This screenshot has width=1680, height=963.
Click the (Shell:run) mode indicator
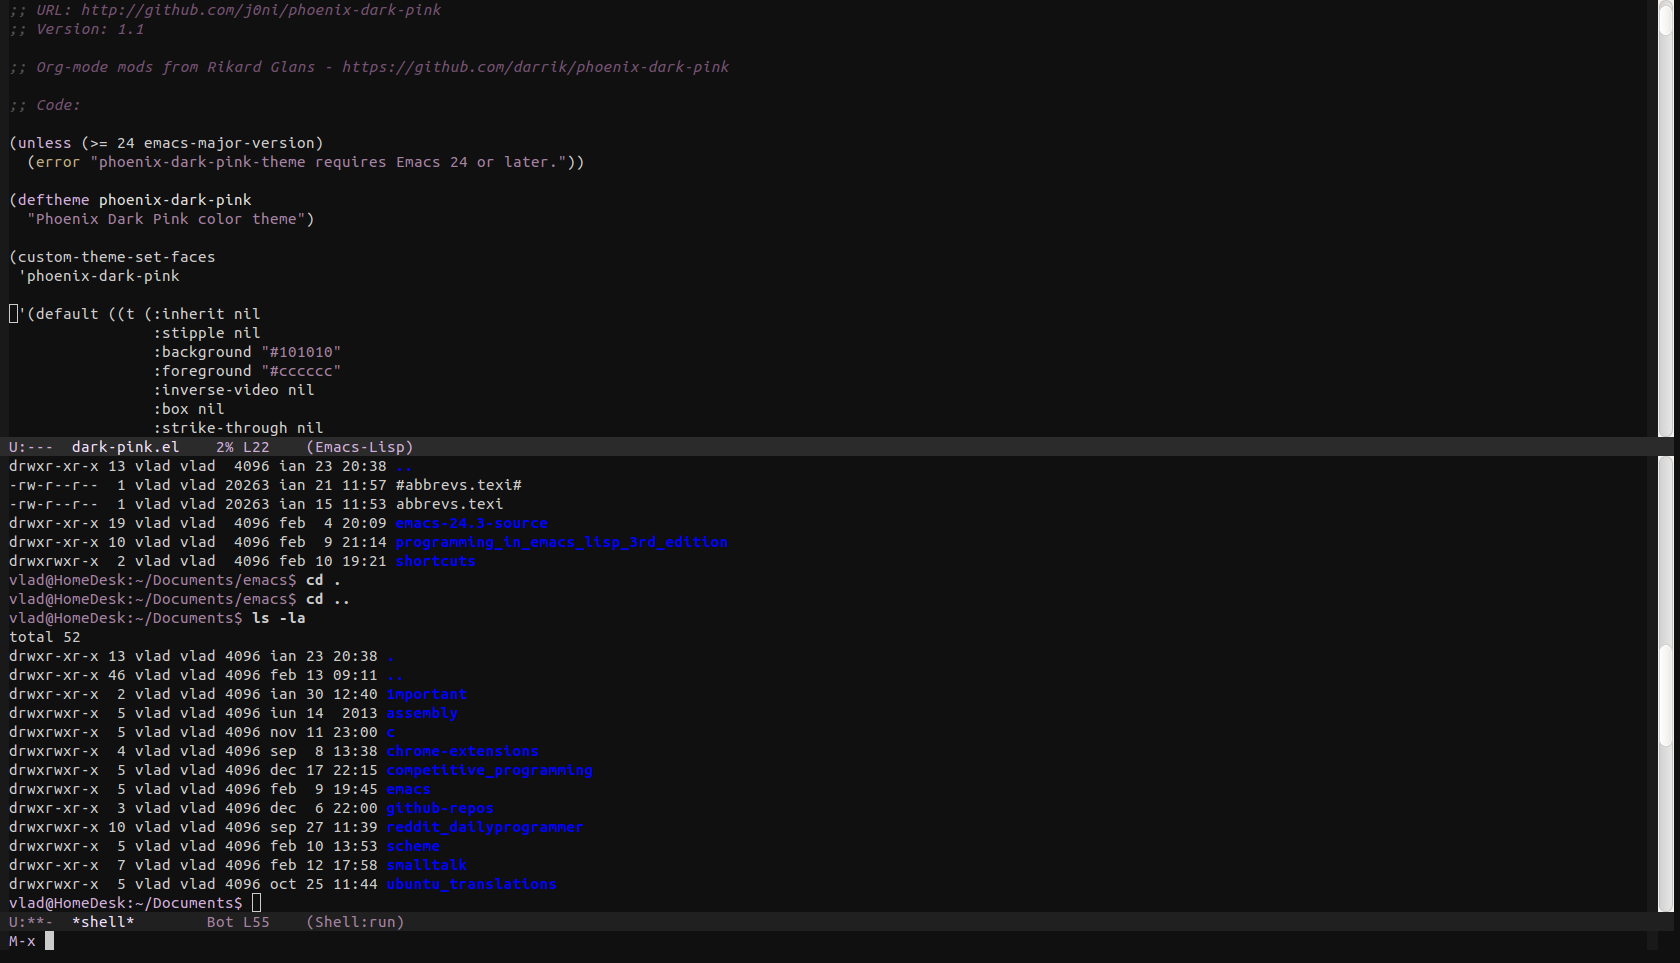[355, 922]
